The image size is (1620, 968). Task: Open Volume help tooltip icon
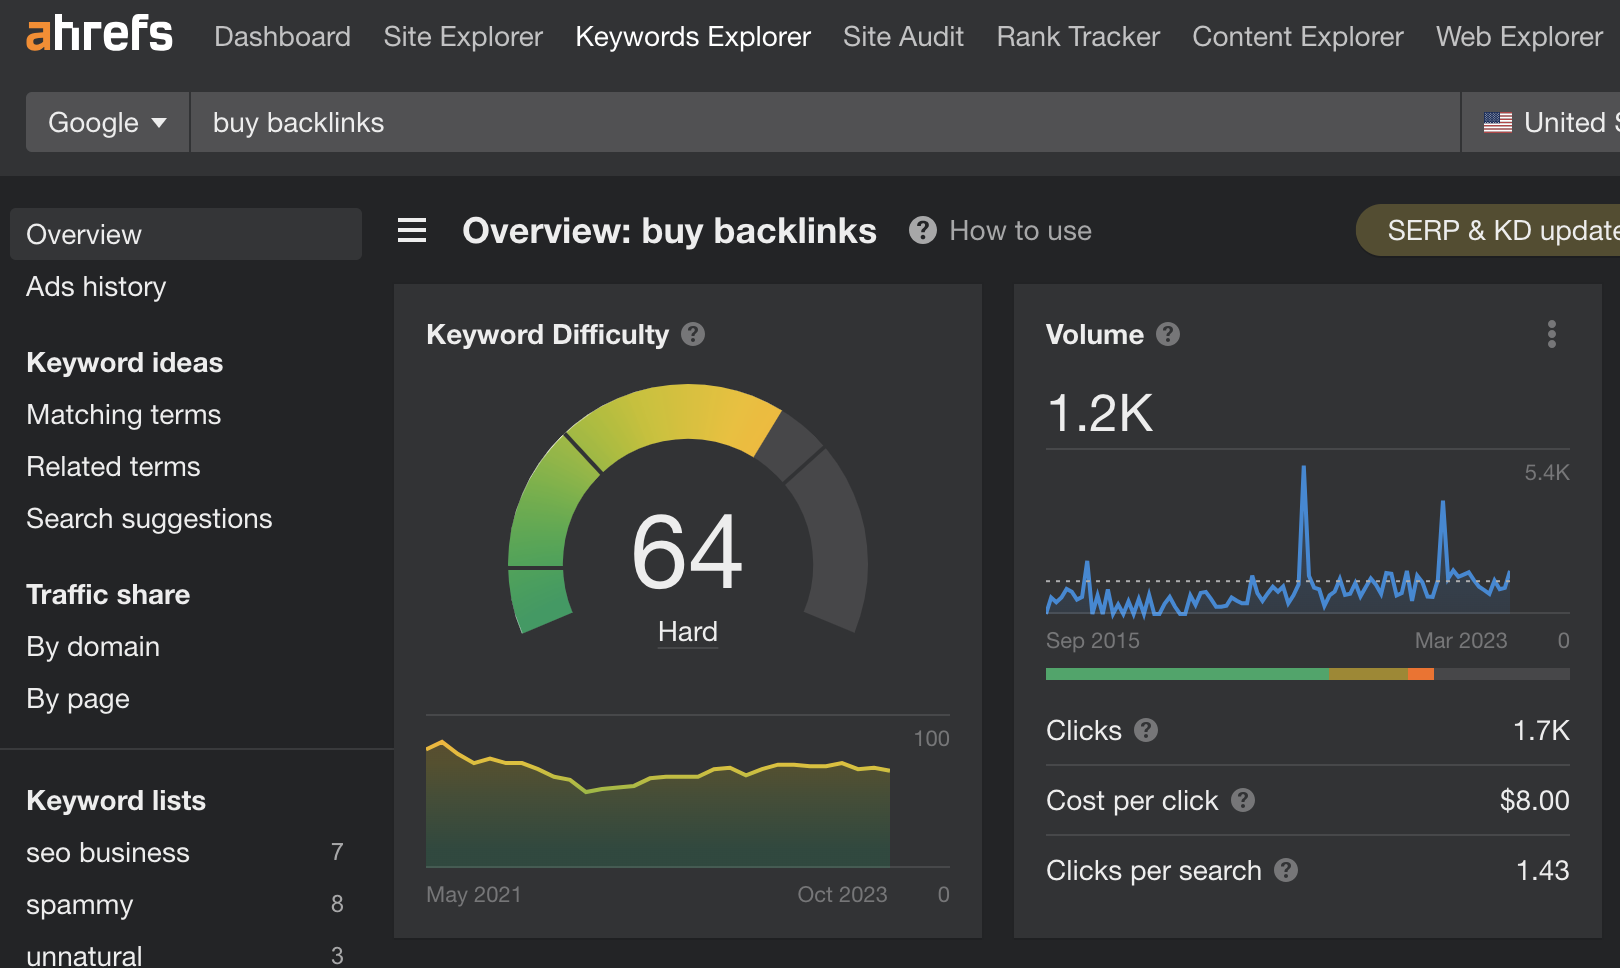point(1168,334)
